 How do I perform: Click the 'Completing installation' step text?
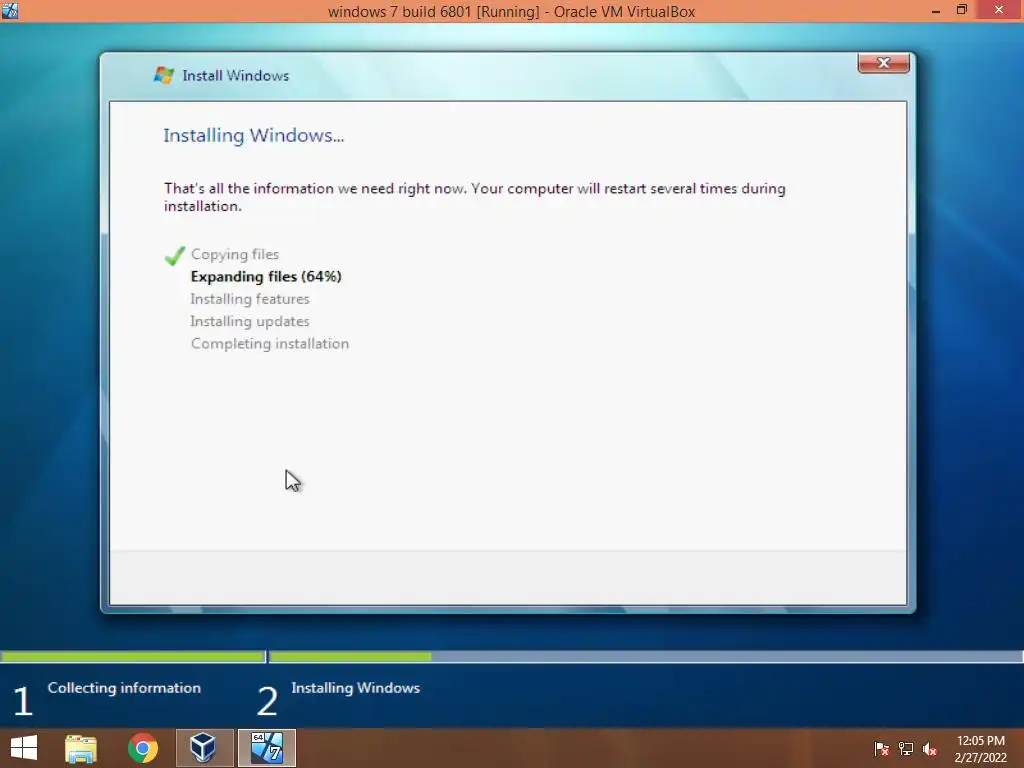pyautogui.click(x=270, y=344)
